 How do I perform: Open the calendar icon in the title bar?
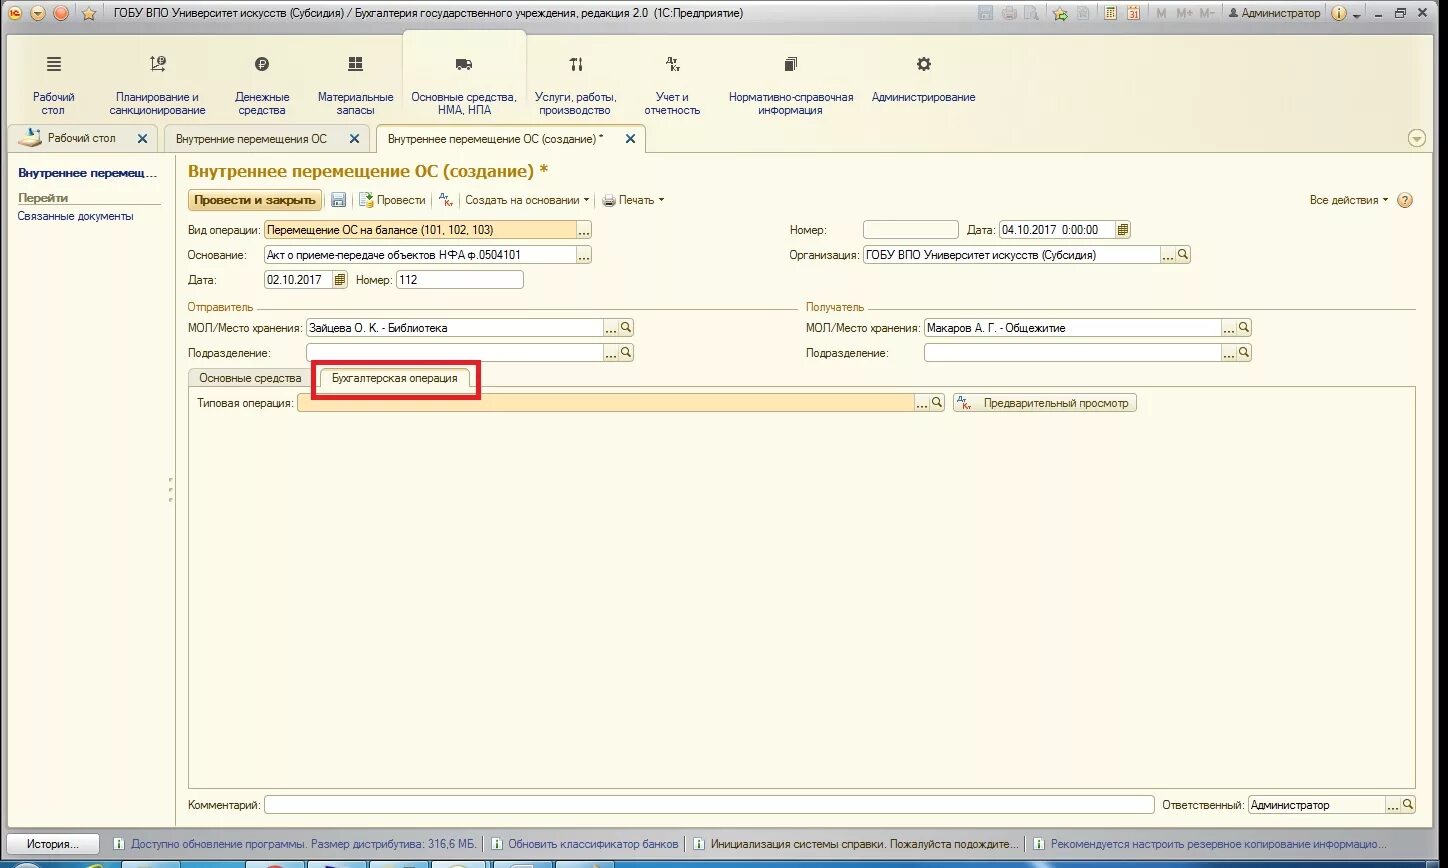pos(1133,13)
